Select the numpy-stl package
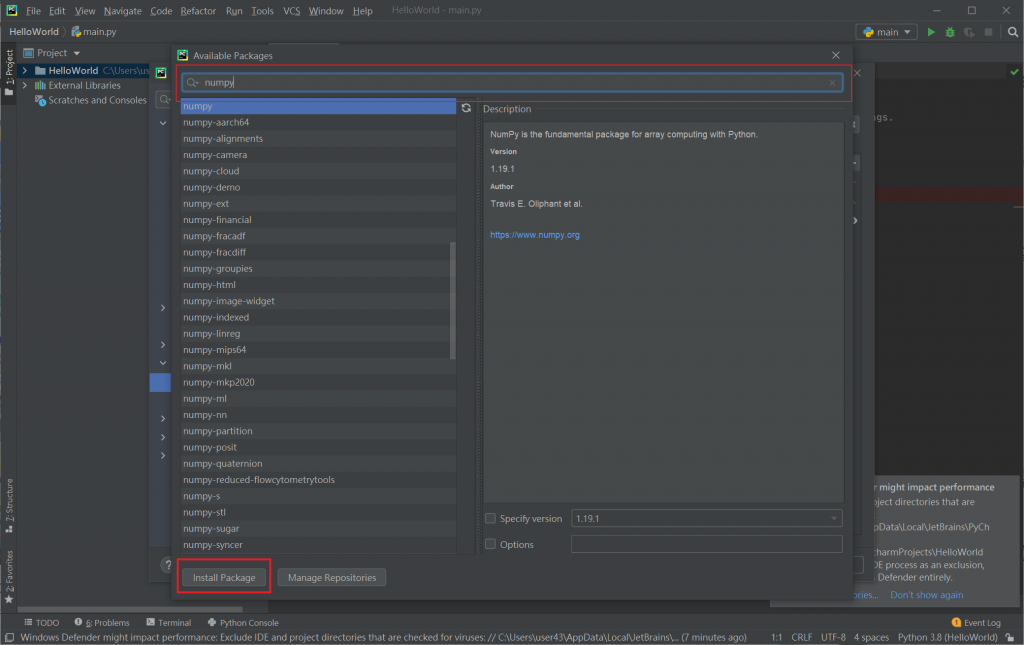This screenshot has width=1024, height=645. (318, 512)
